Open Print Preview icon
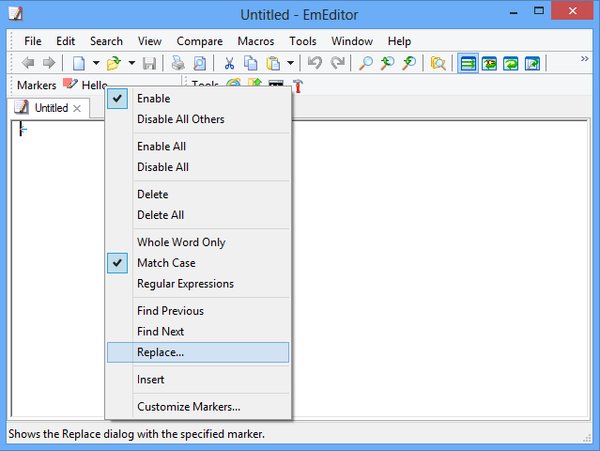This screenshot has width=600, height=451. (199, 63)
